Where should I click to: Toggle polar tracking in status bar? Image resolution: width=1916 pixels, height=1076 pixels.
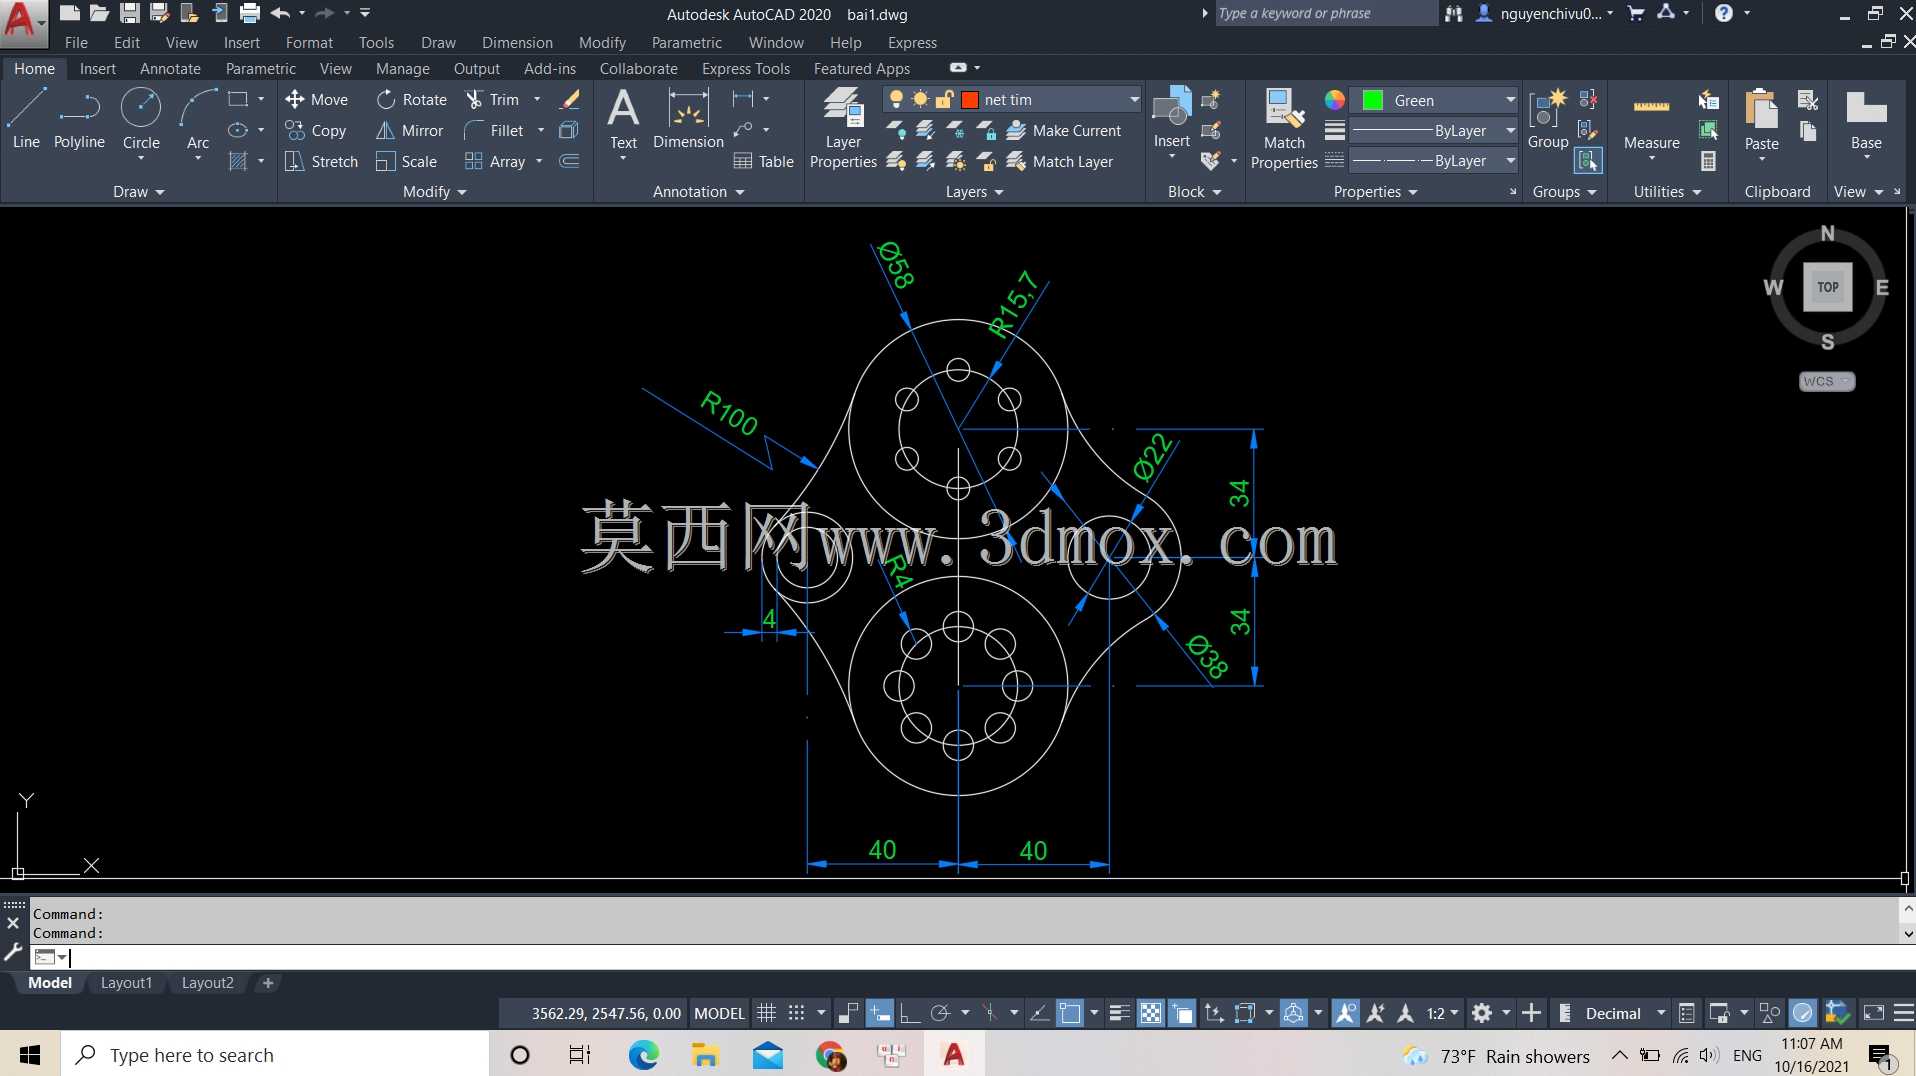tap(940, 1013)
